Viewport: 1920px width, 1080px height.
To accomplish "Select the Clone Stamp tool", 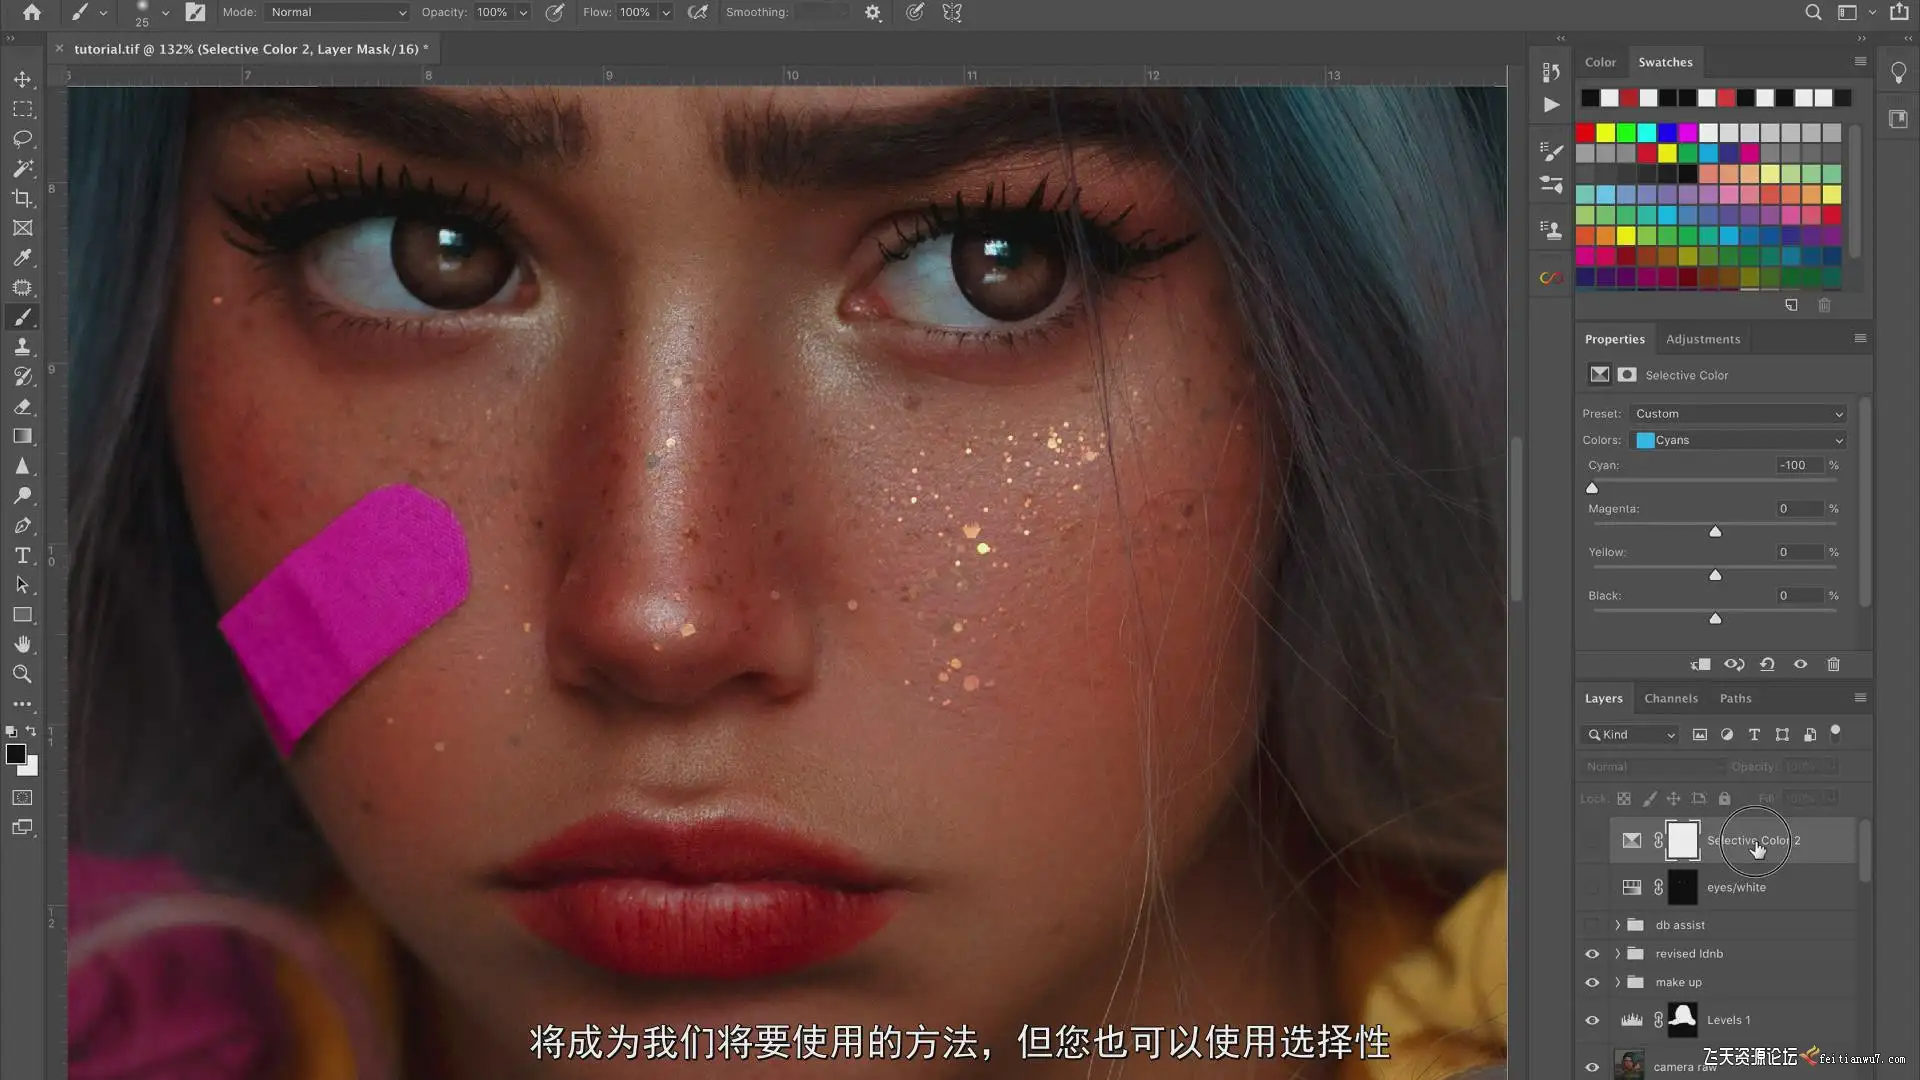I will (22, 347).
